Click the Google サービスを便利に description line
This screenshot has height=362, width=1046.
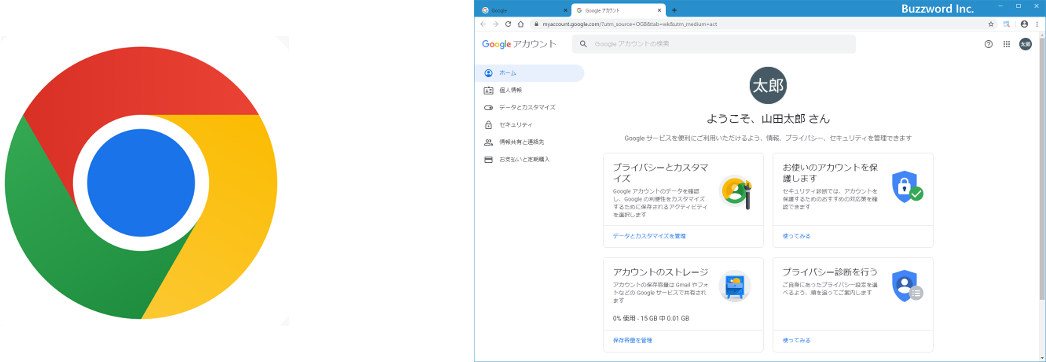(x=768, y=138)
